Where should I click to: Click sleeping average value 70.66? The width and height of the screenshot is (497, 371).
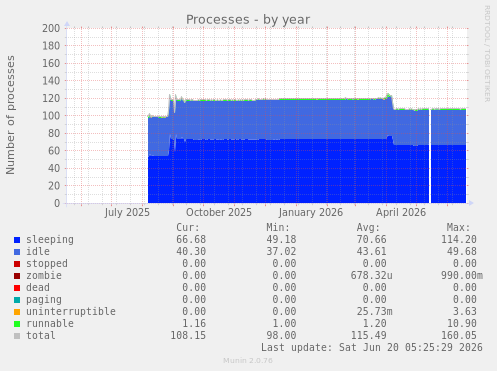(371, 240)
